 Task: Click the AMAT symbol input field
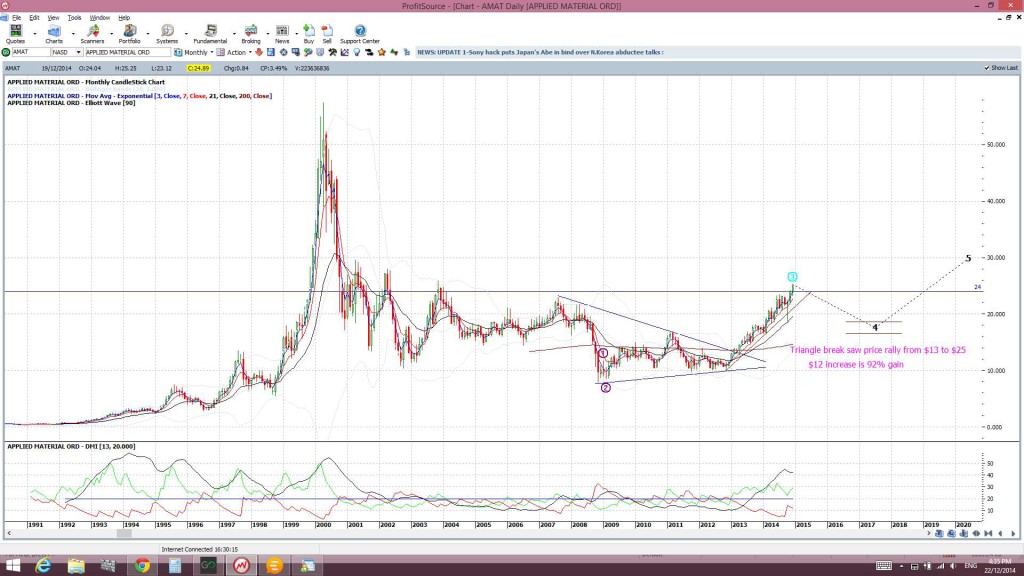31,52
